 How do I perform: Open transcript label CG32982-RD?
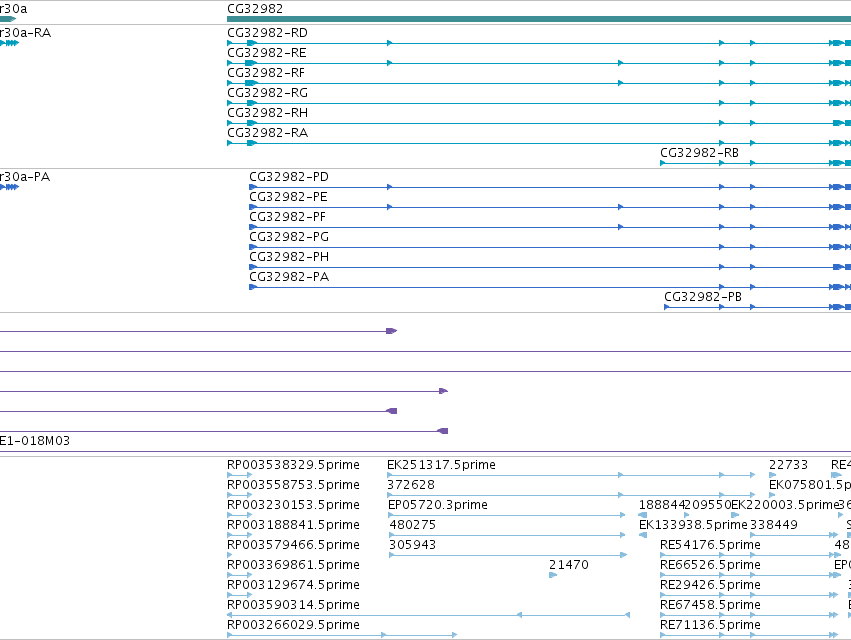tap(267, 33)
